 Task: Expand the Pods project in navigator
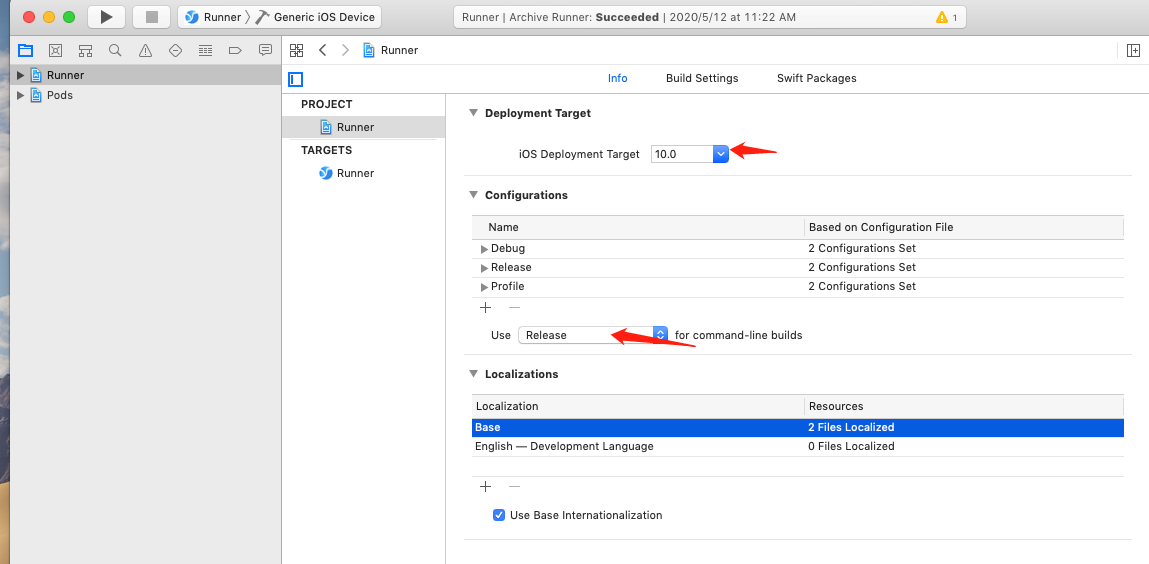pos(21,95)
